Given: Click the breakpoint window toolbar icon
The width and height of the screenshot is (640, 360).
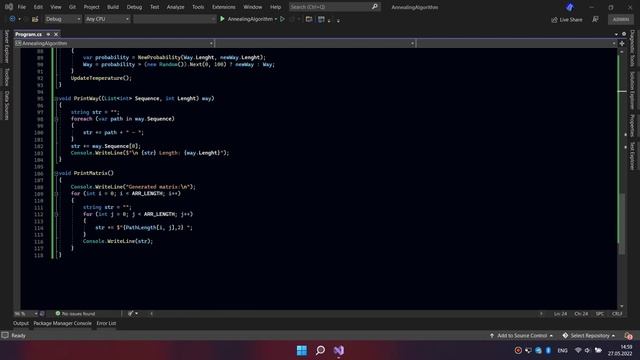Looking at the screenshot, I should pyautogui.click(x=321, y=19).
